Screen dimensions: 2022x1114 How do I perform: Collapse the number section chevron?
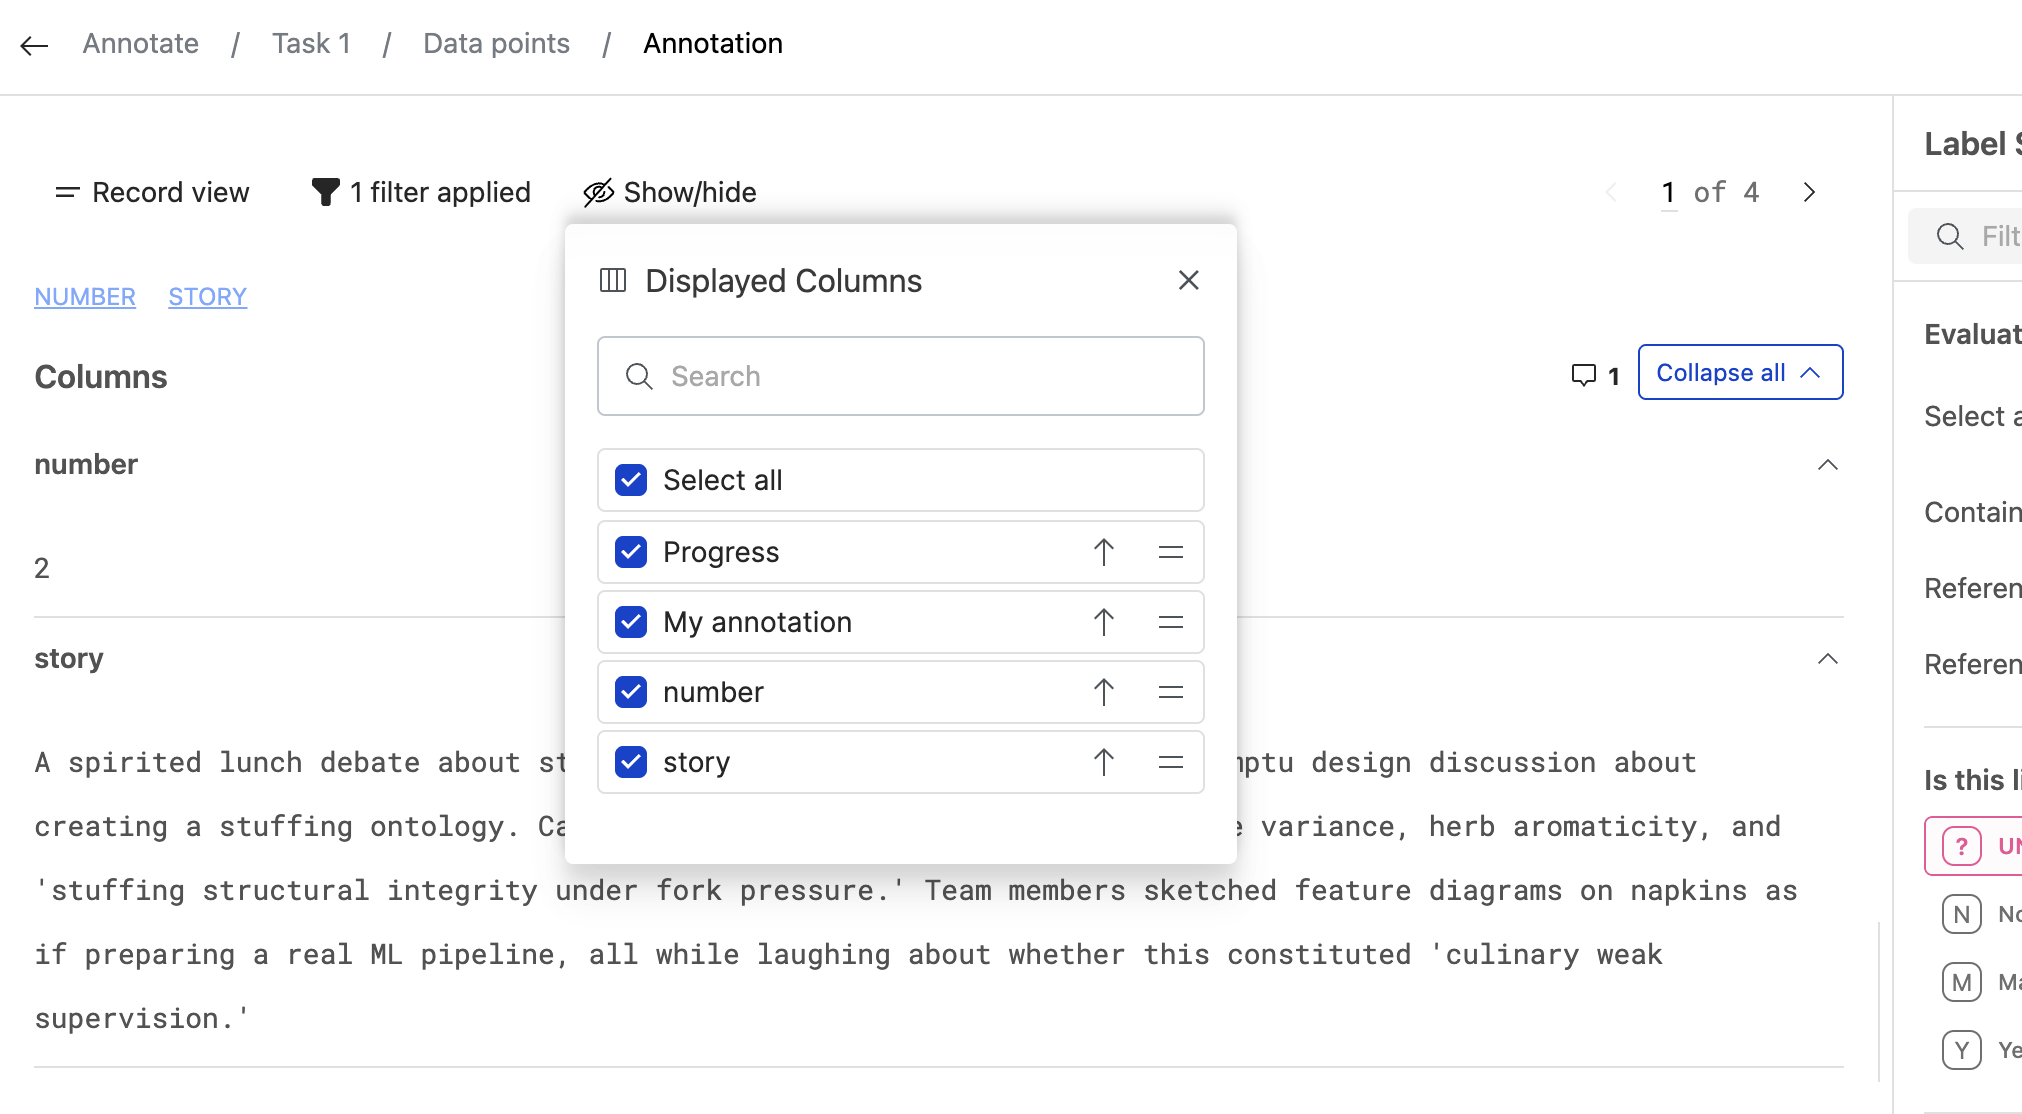[x=1828, y=464]
